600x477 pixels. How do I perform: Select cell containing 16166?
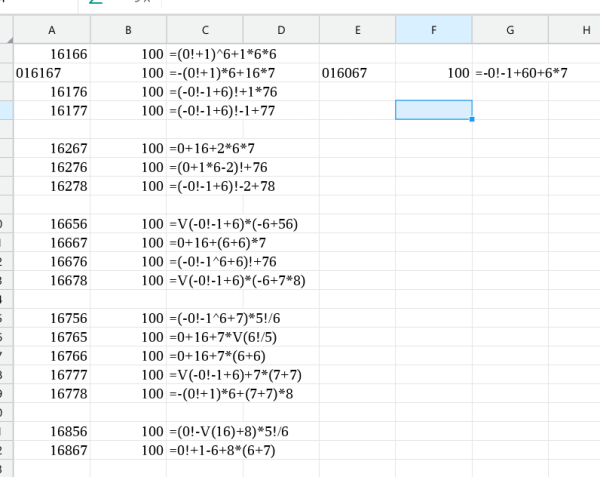click(x=52, y=54)
